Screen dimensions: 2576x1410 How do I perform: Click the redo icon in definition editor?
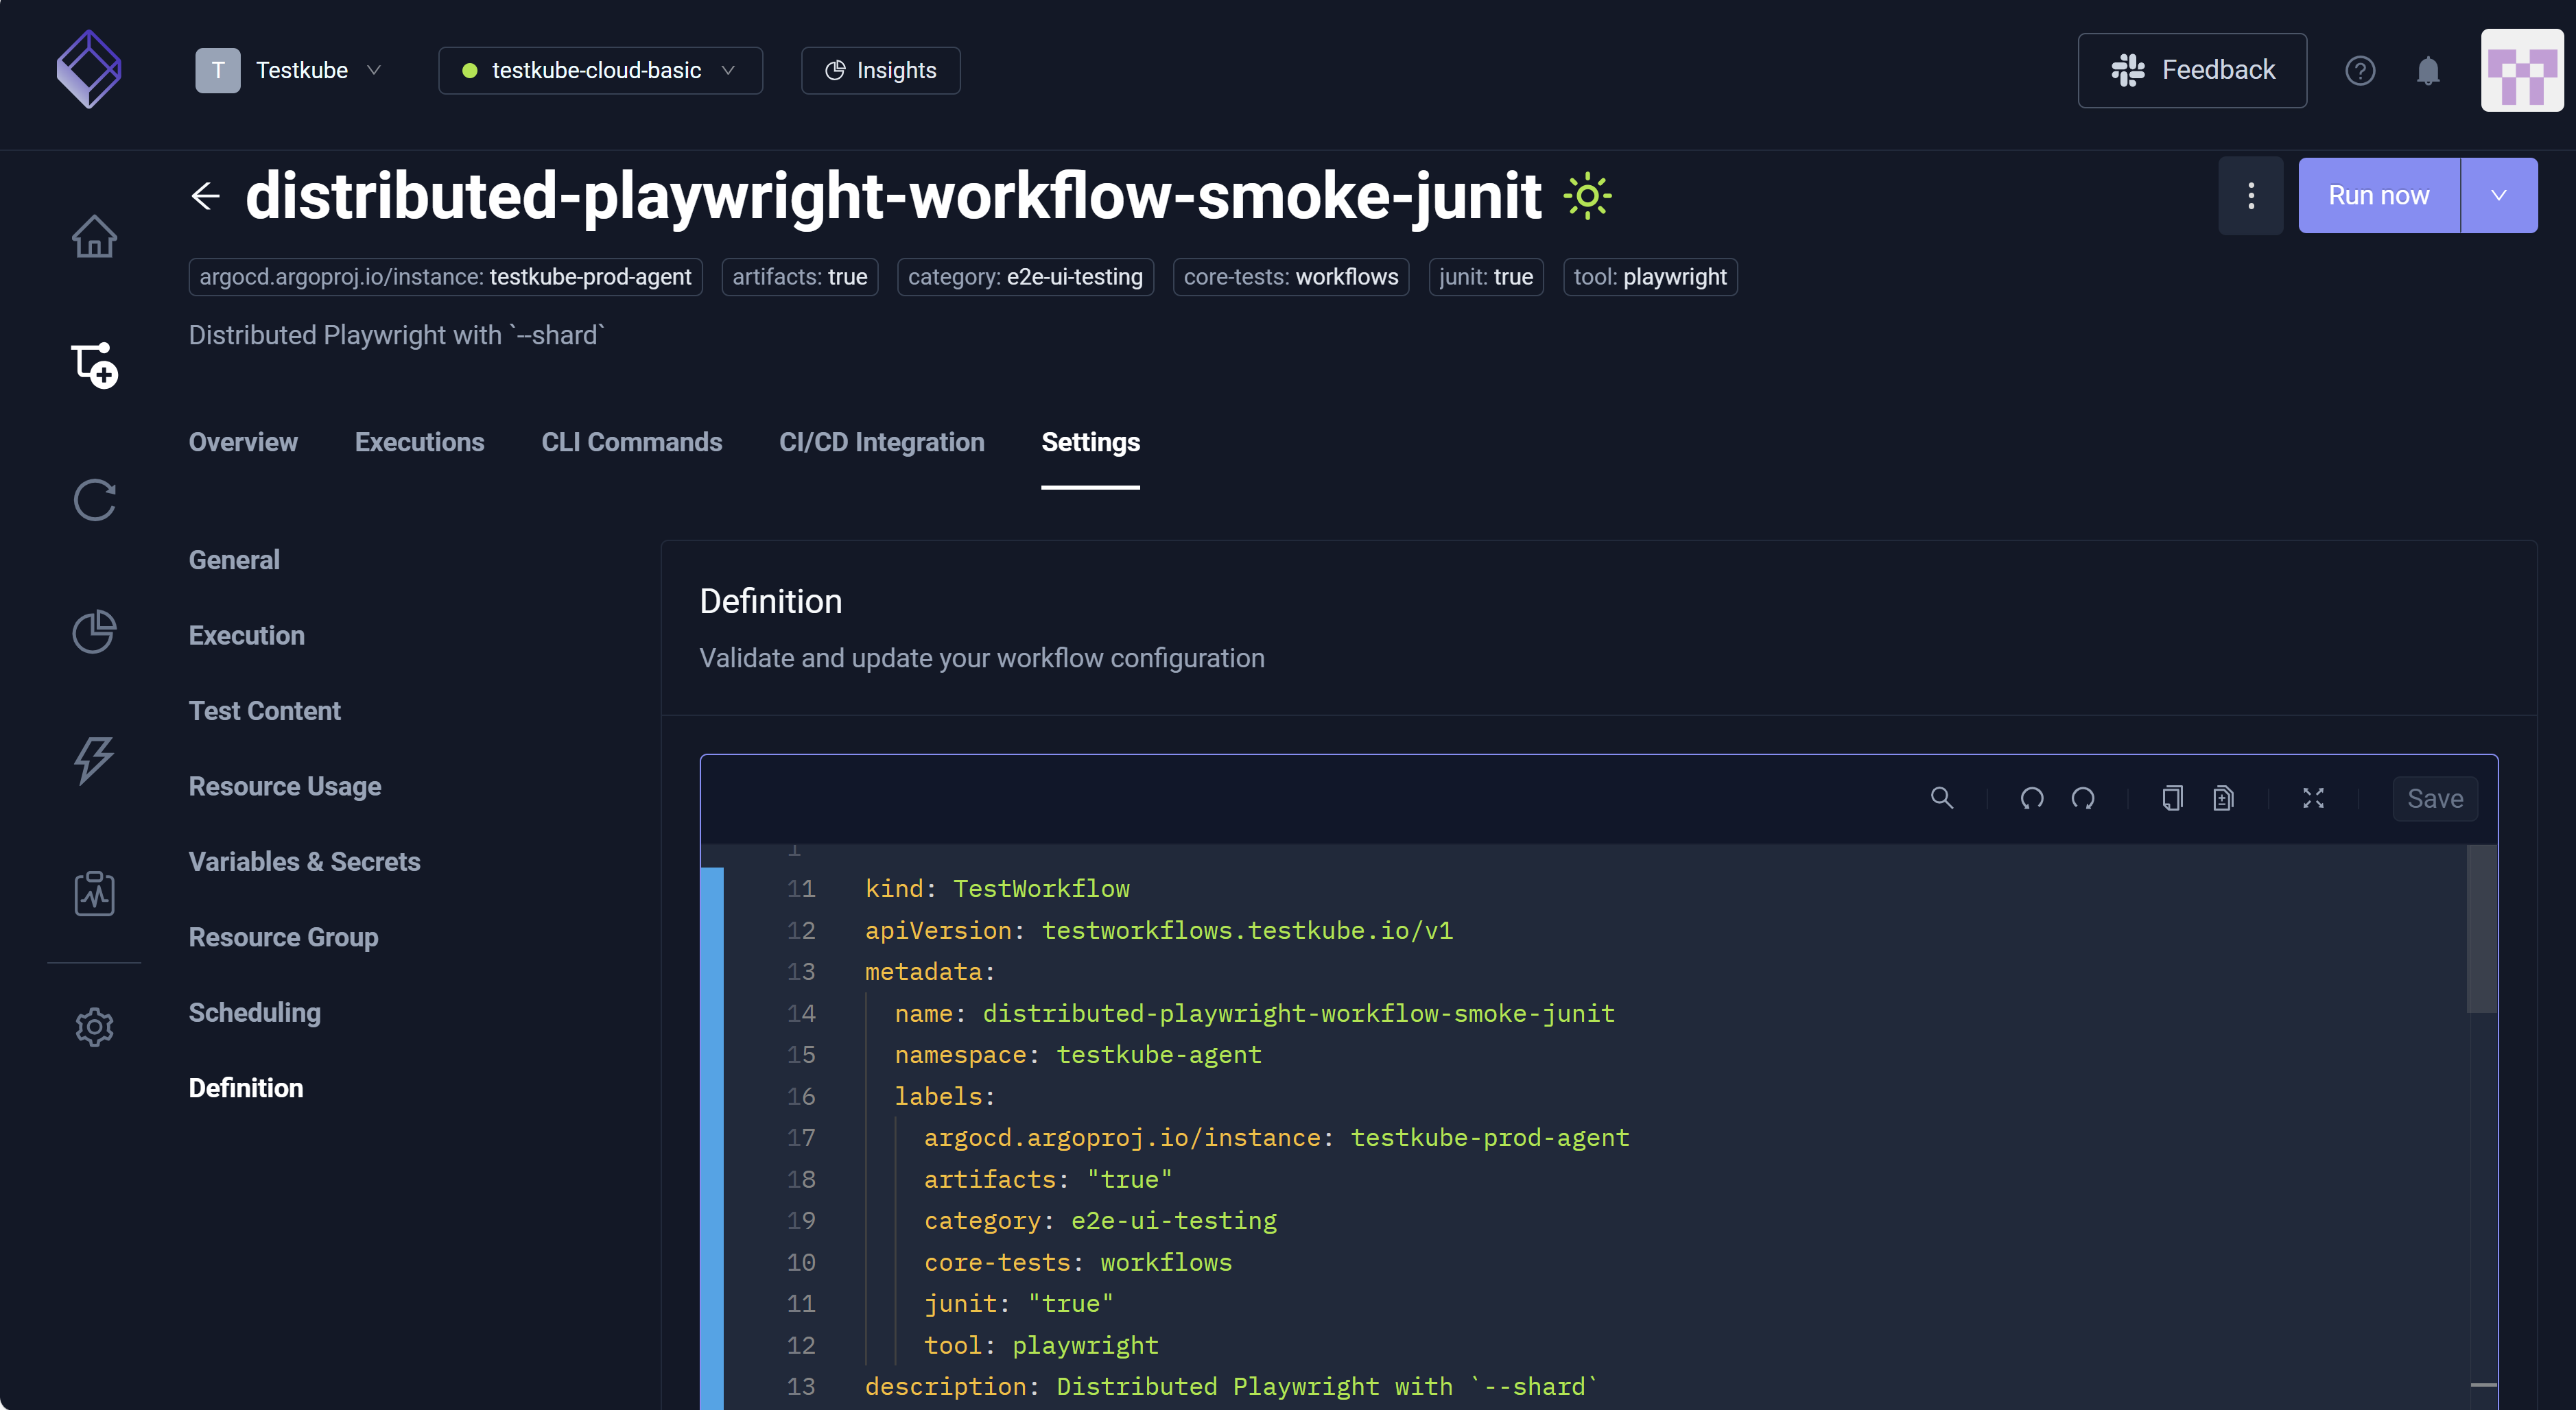coord(2083,798)
